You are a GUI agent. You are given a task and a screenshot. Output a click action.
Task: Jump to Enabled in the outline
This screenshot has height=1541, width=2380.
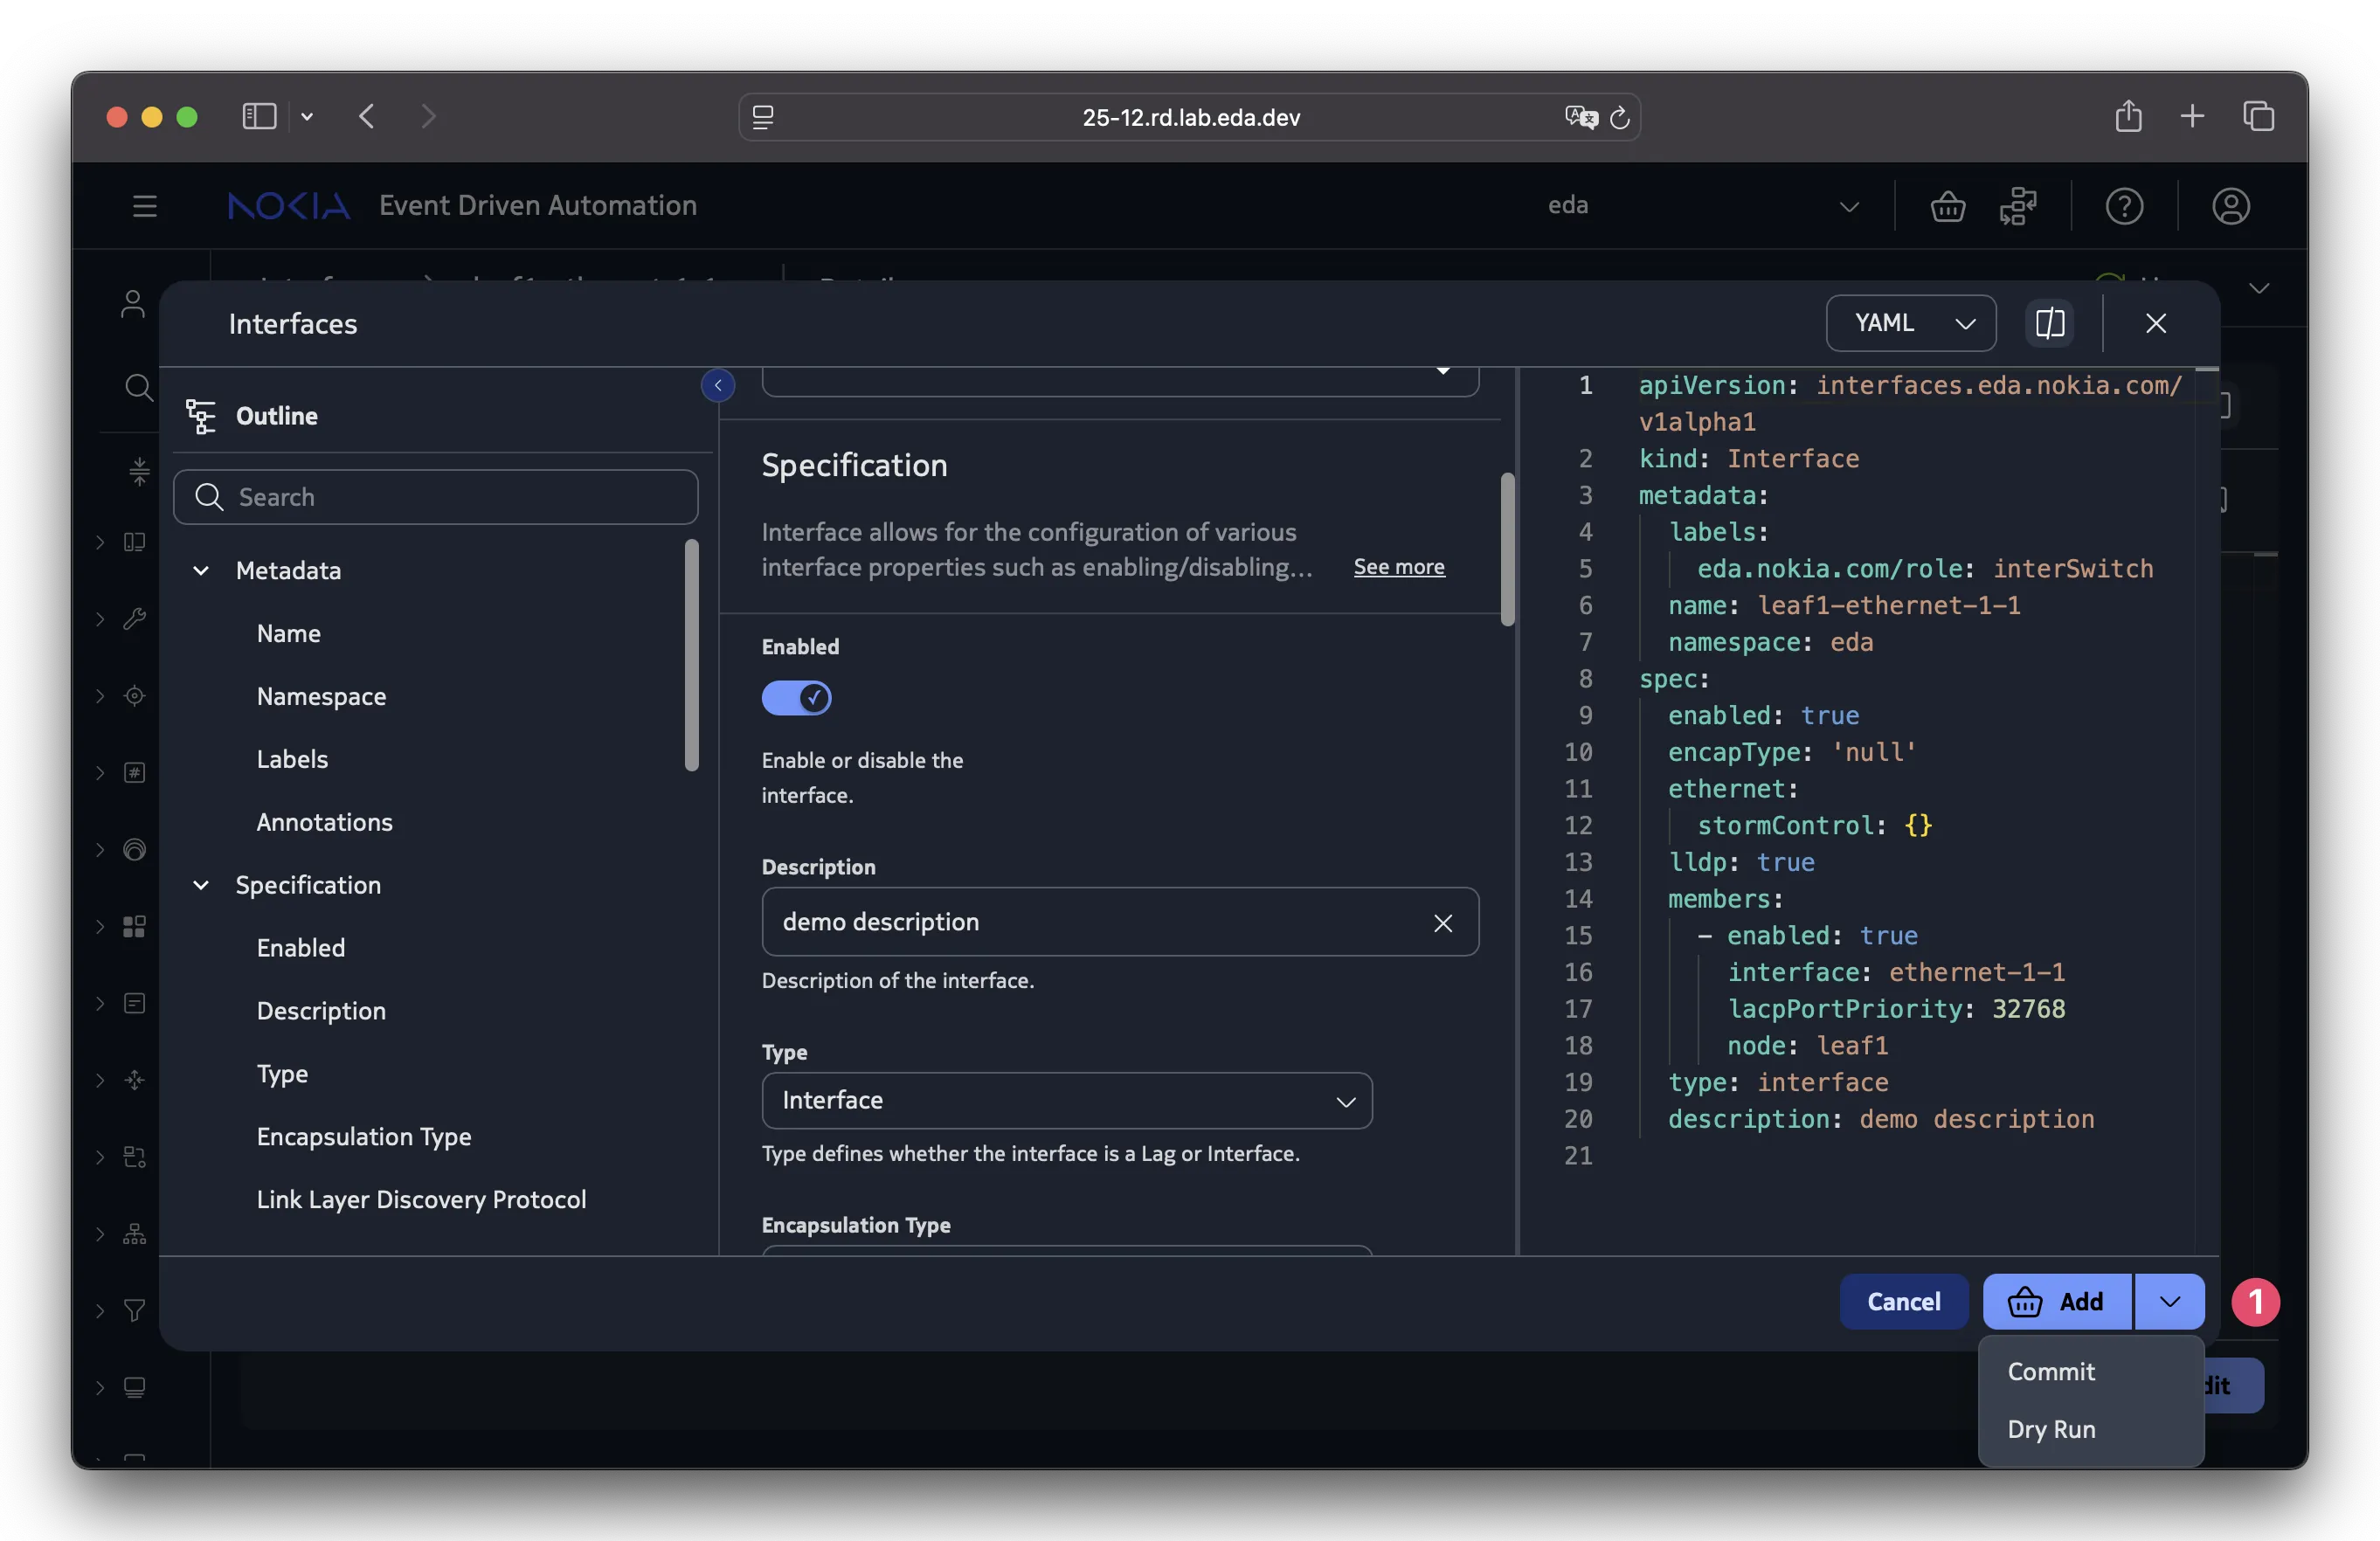point(301,948)
